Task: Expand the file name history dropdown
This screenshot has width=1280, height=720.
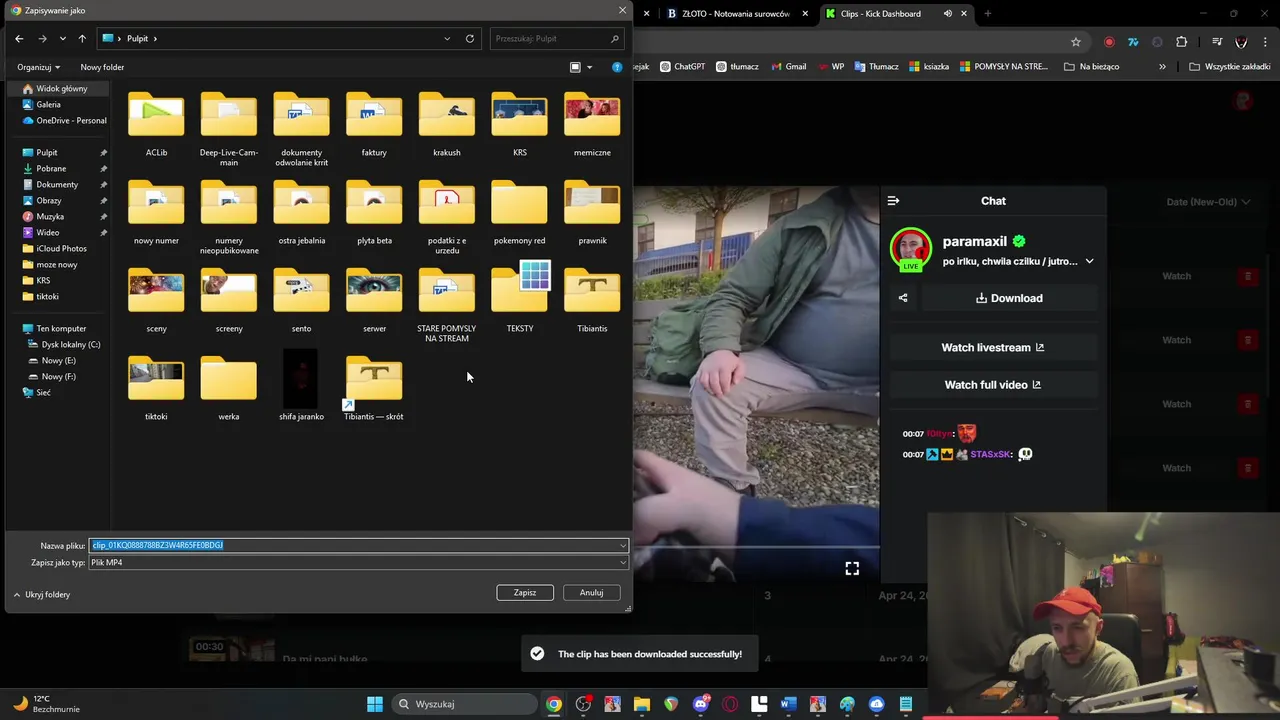Action: pos(623,545)
